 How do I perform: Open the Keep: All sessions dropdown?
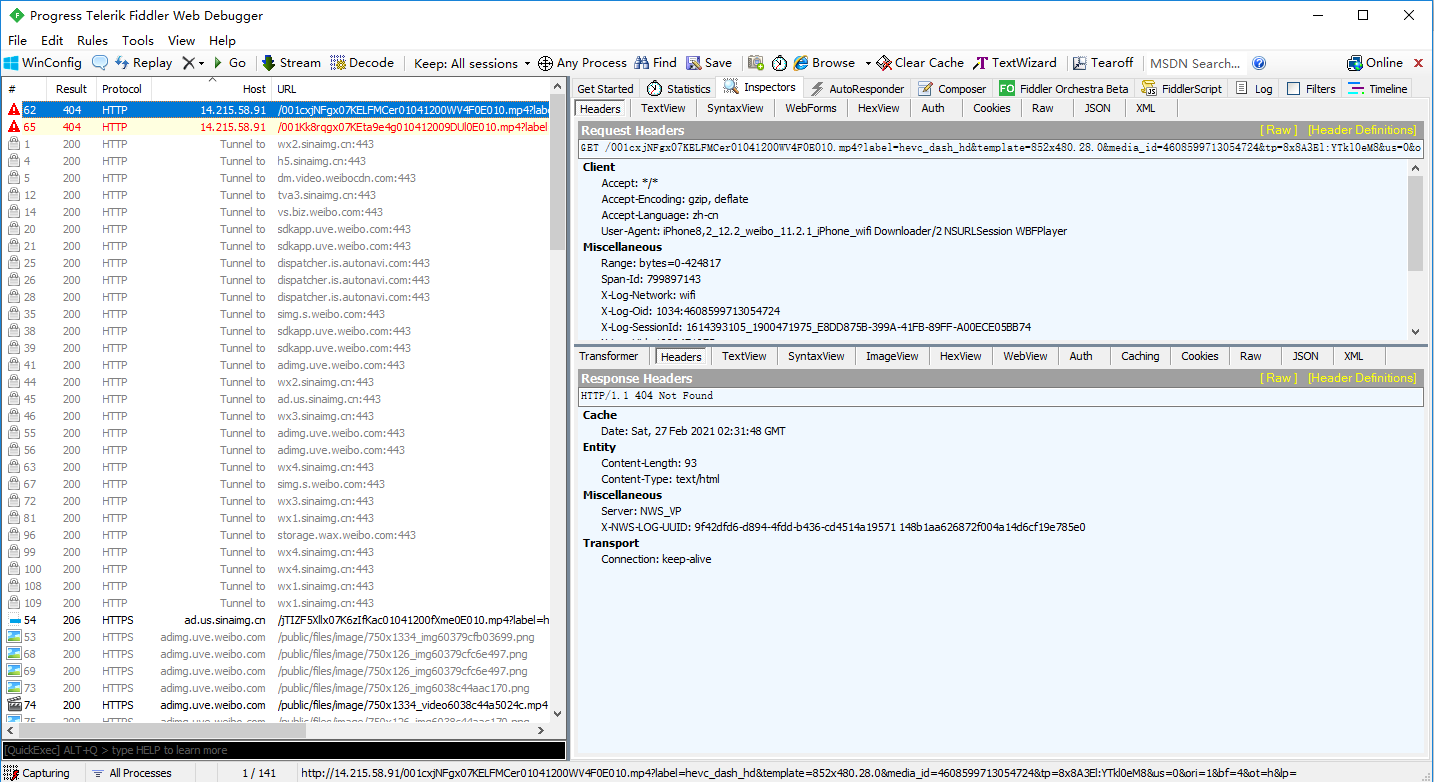tap(472, 63)
